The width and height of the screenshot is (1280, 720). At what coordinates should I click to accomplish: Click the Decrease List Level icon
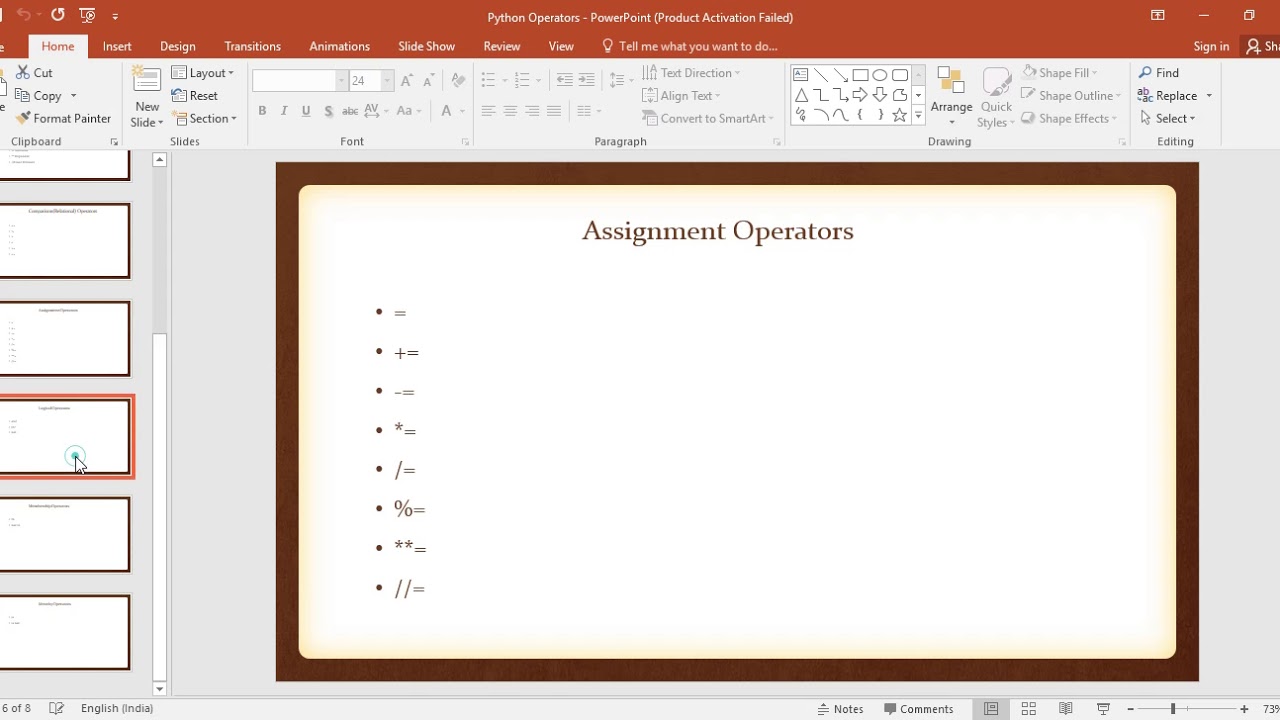(564, 80)
